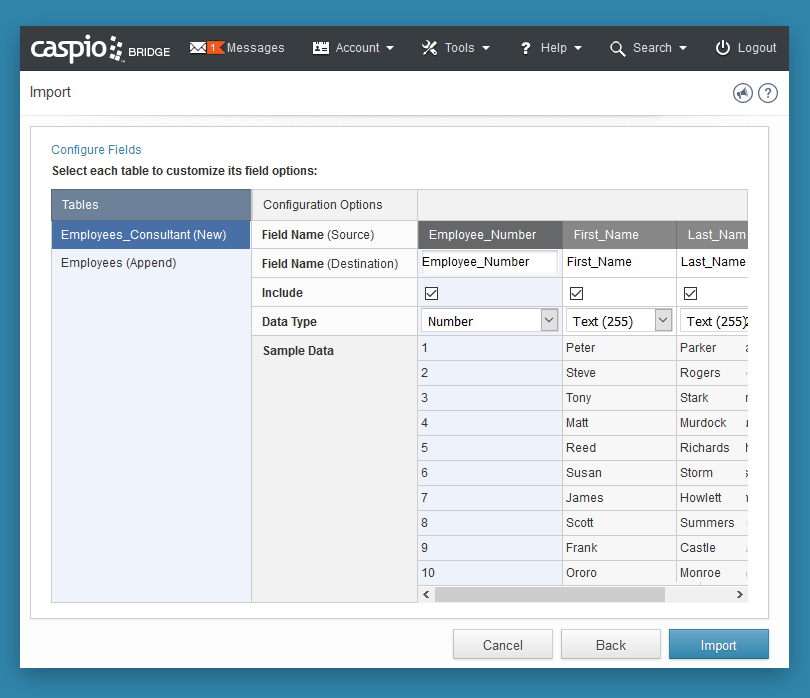Image resolution: width=810 pixels, height=698 pixels.
Task: Click sample data cell Peter
Action: pyautogui.click(x=619, y=348)
